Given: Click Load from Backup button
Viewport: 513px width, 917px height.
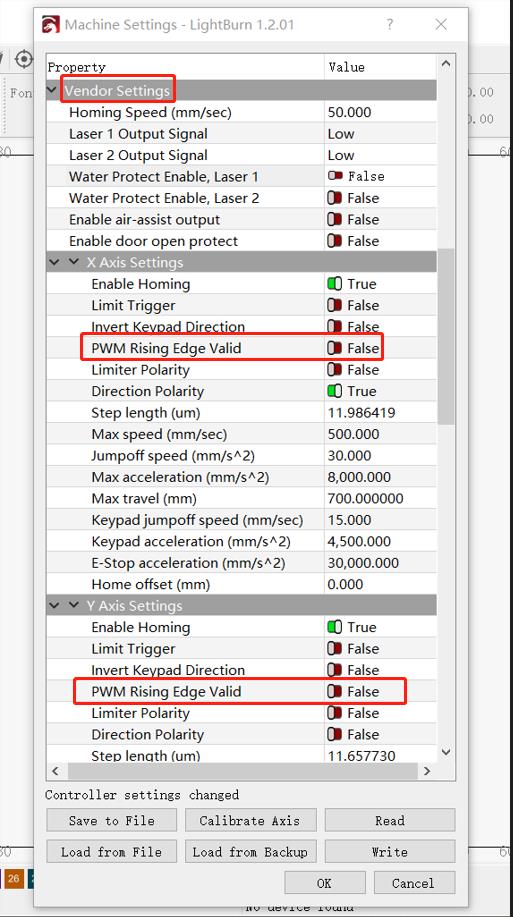Looking at the screenshot, I should coord(250,852).
